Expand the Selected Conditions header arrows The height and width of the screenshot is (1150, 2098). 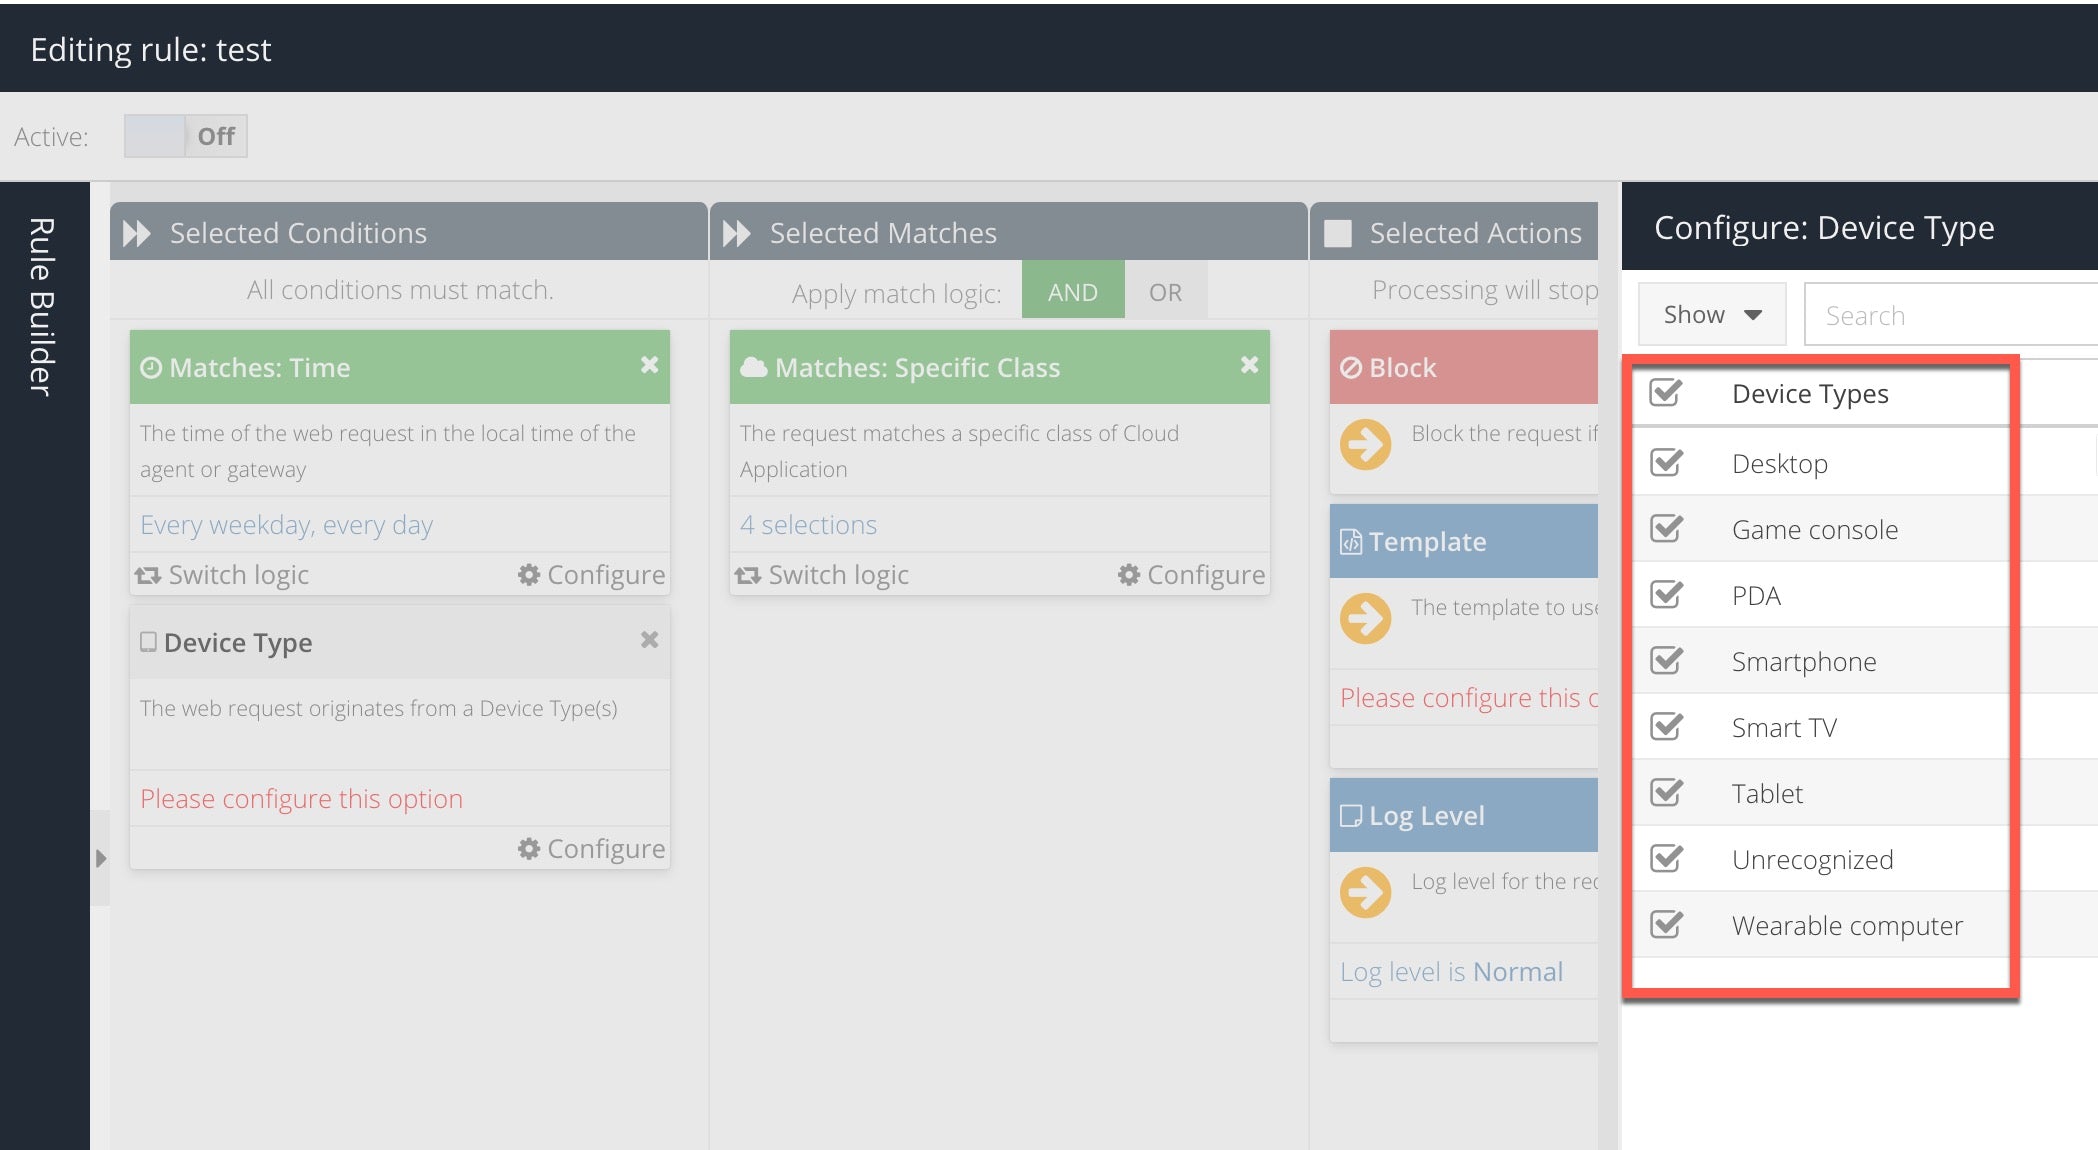click(137, 233)
